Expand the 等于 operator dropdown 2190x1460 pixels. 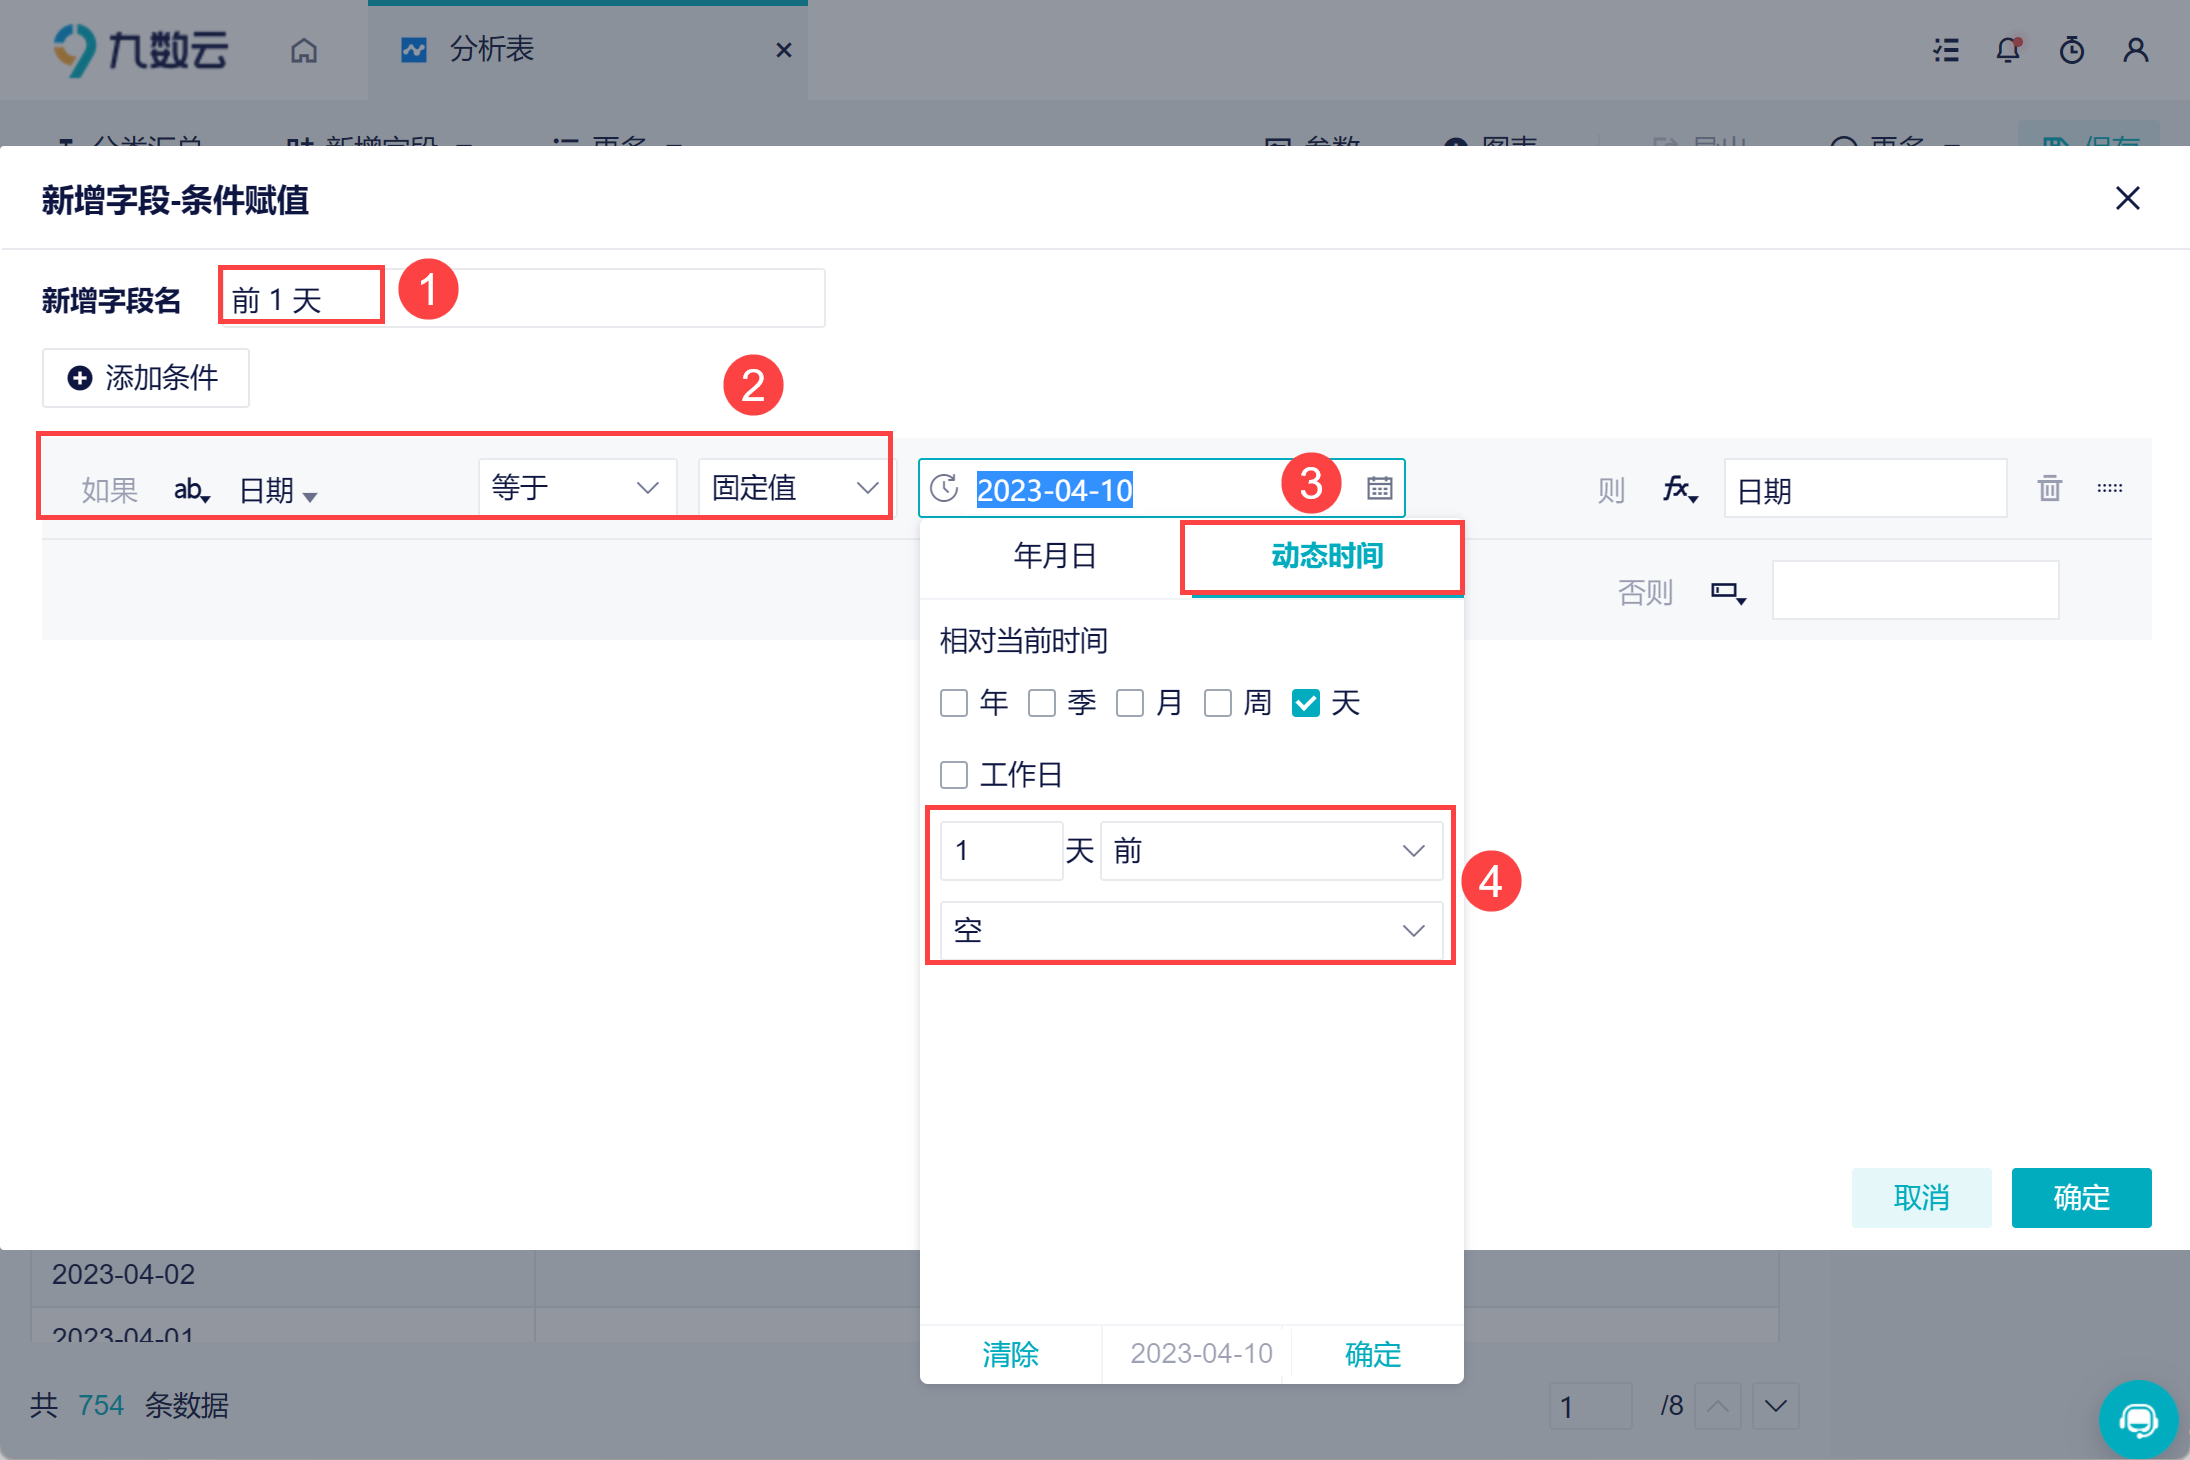[x=577, y=488]
